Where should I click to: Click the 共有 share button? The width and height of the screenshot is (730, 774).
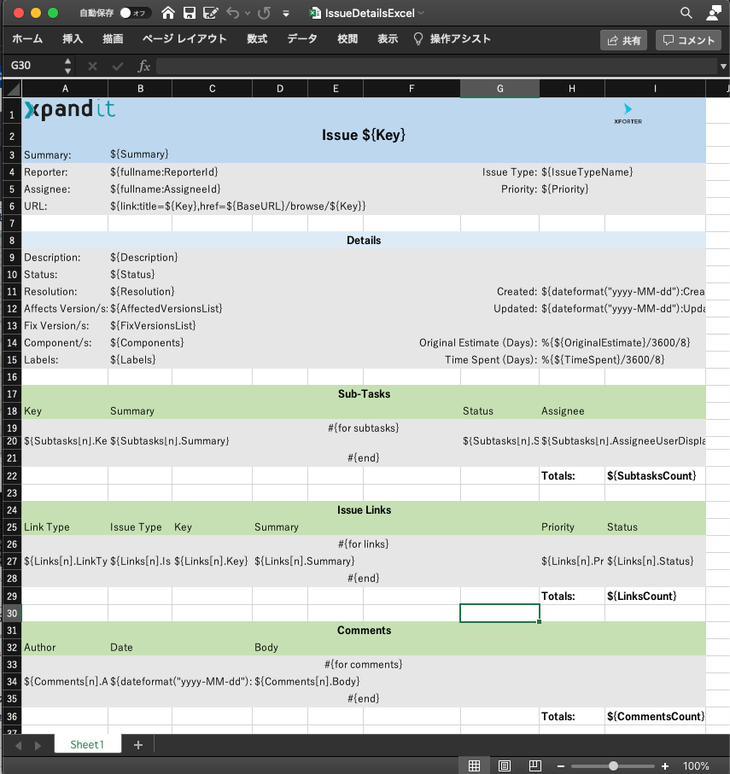click(624, 40)
